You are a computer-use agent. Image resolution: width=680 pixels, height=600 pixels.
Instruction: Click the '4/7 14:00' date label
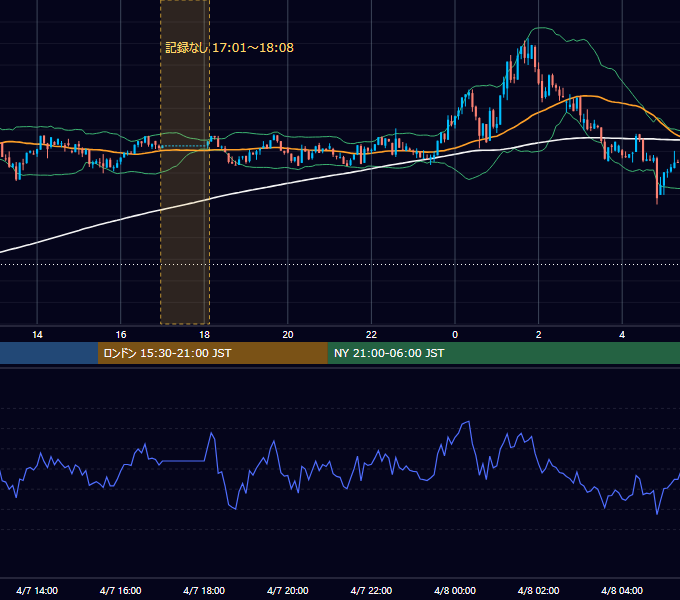tap(37, 590)
